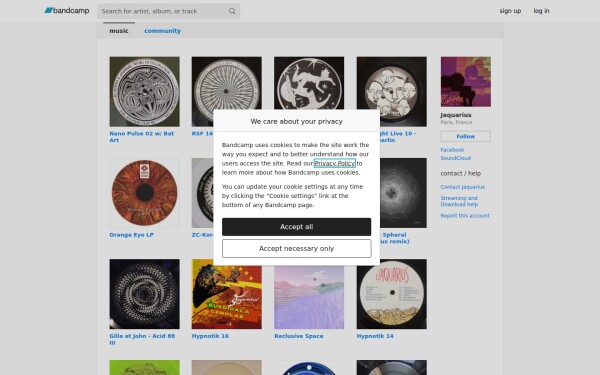Click Hypnotik 16 title link

pos(210,336)
